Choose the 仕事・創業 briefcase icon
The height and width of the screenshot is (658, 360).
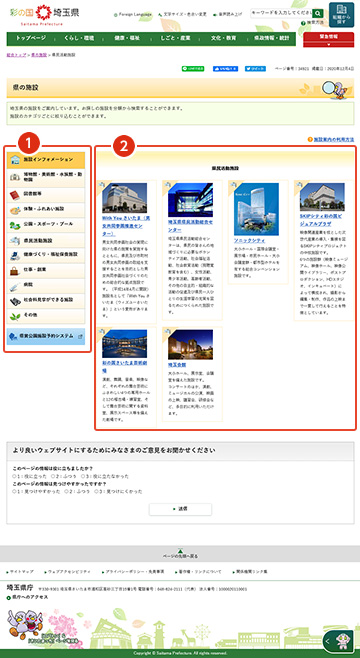pyautogui.click(x=15, y=270)
